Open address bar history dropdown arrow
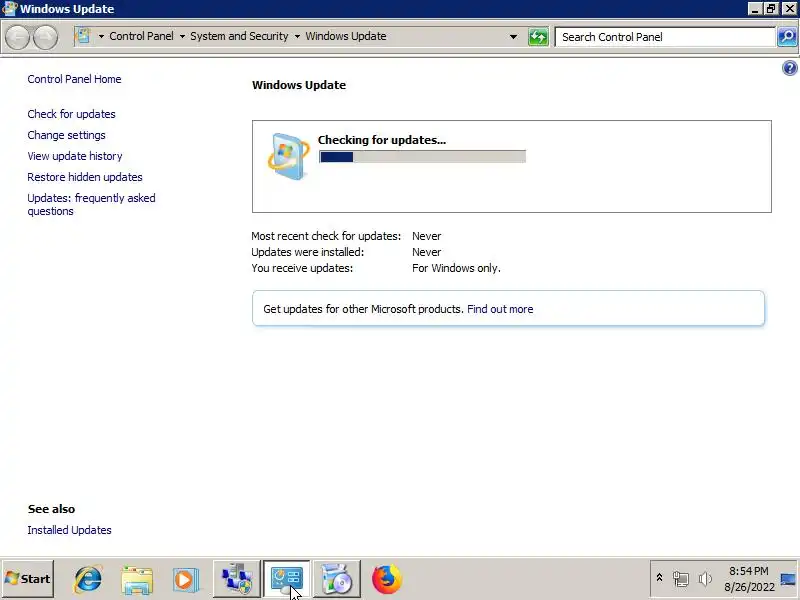This screenshot has width=800, height=600. pyautogui.click(x=513, y=37)
